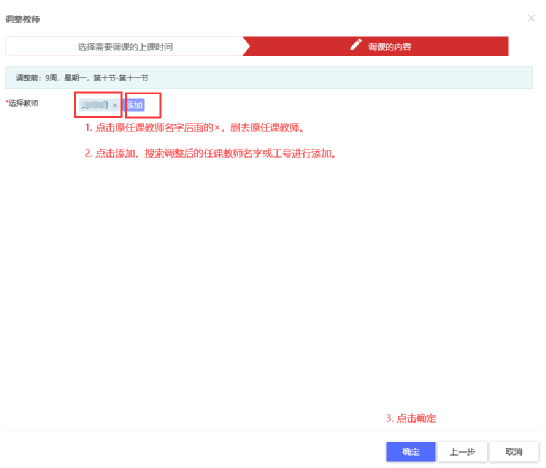Image resolution: width=546 pixels, height=468 pixels.
Task: Click instruction 2 about searching teacher name
Action: click(210, 153)
